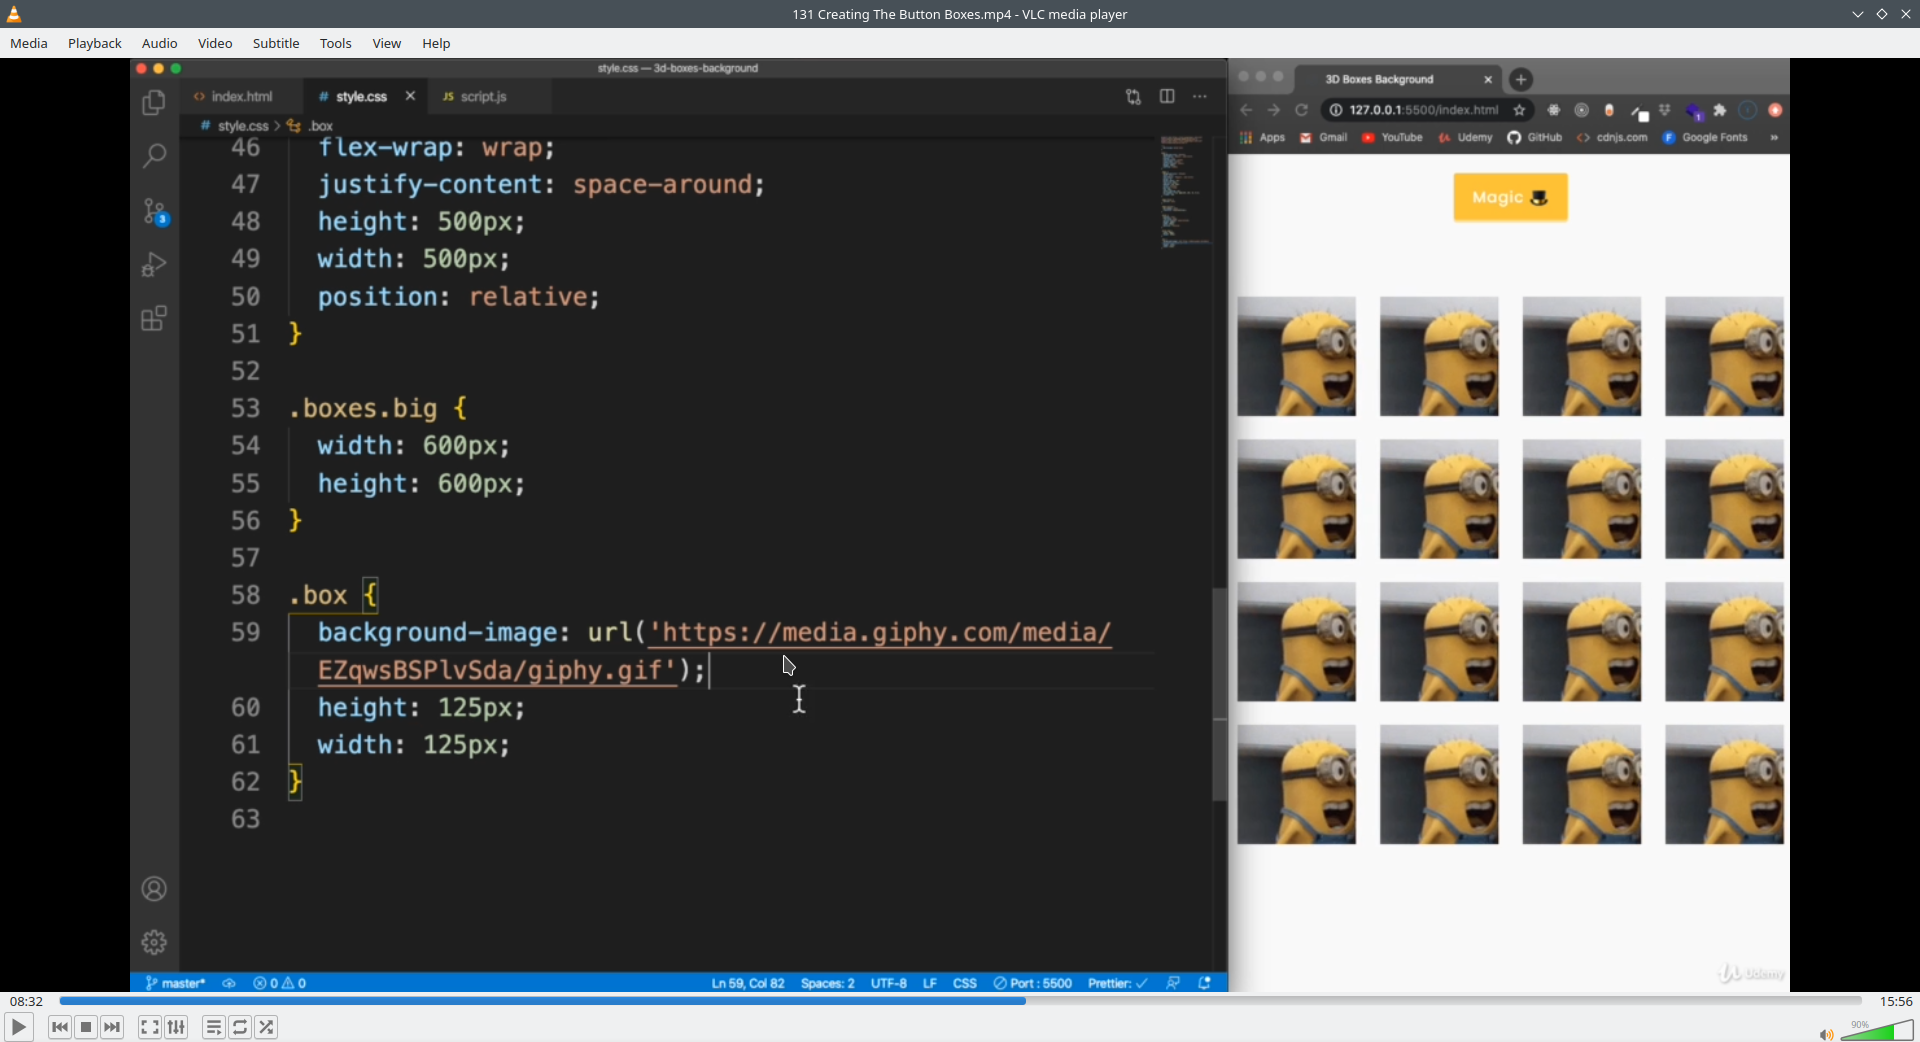Toggle loop mode in VLC
The image size is (1920, 1042).
[x=240, y=1027]
